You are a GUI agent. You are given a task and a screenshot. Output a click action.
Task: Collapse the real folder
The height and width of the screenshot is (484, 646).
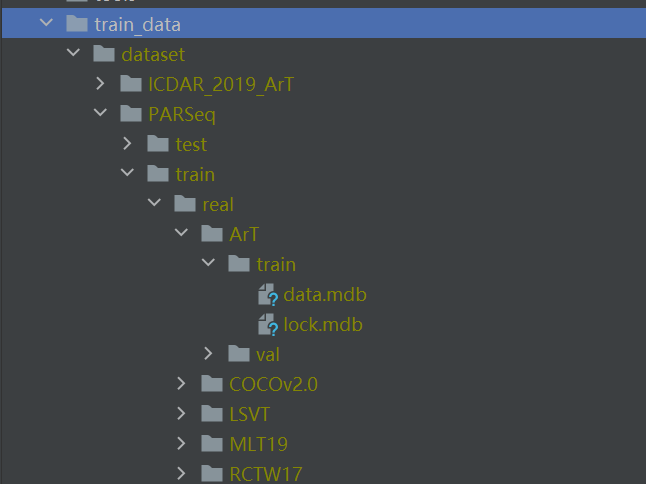[154, 204]
